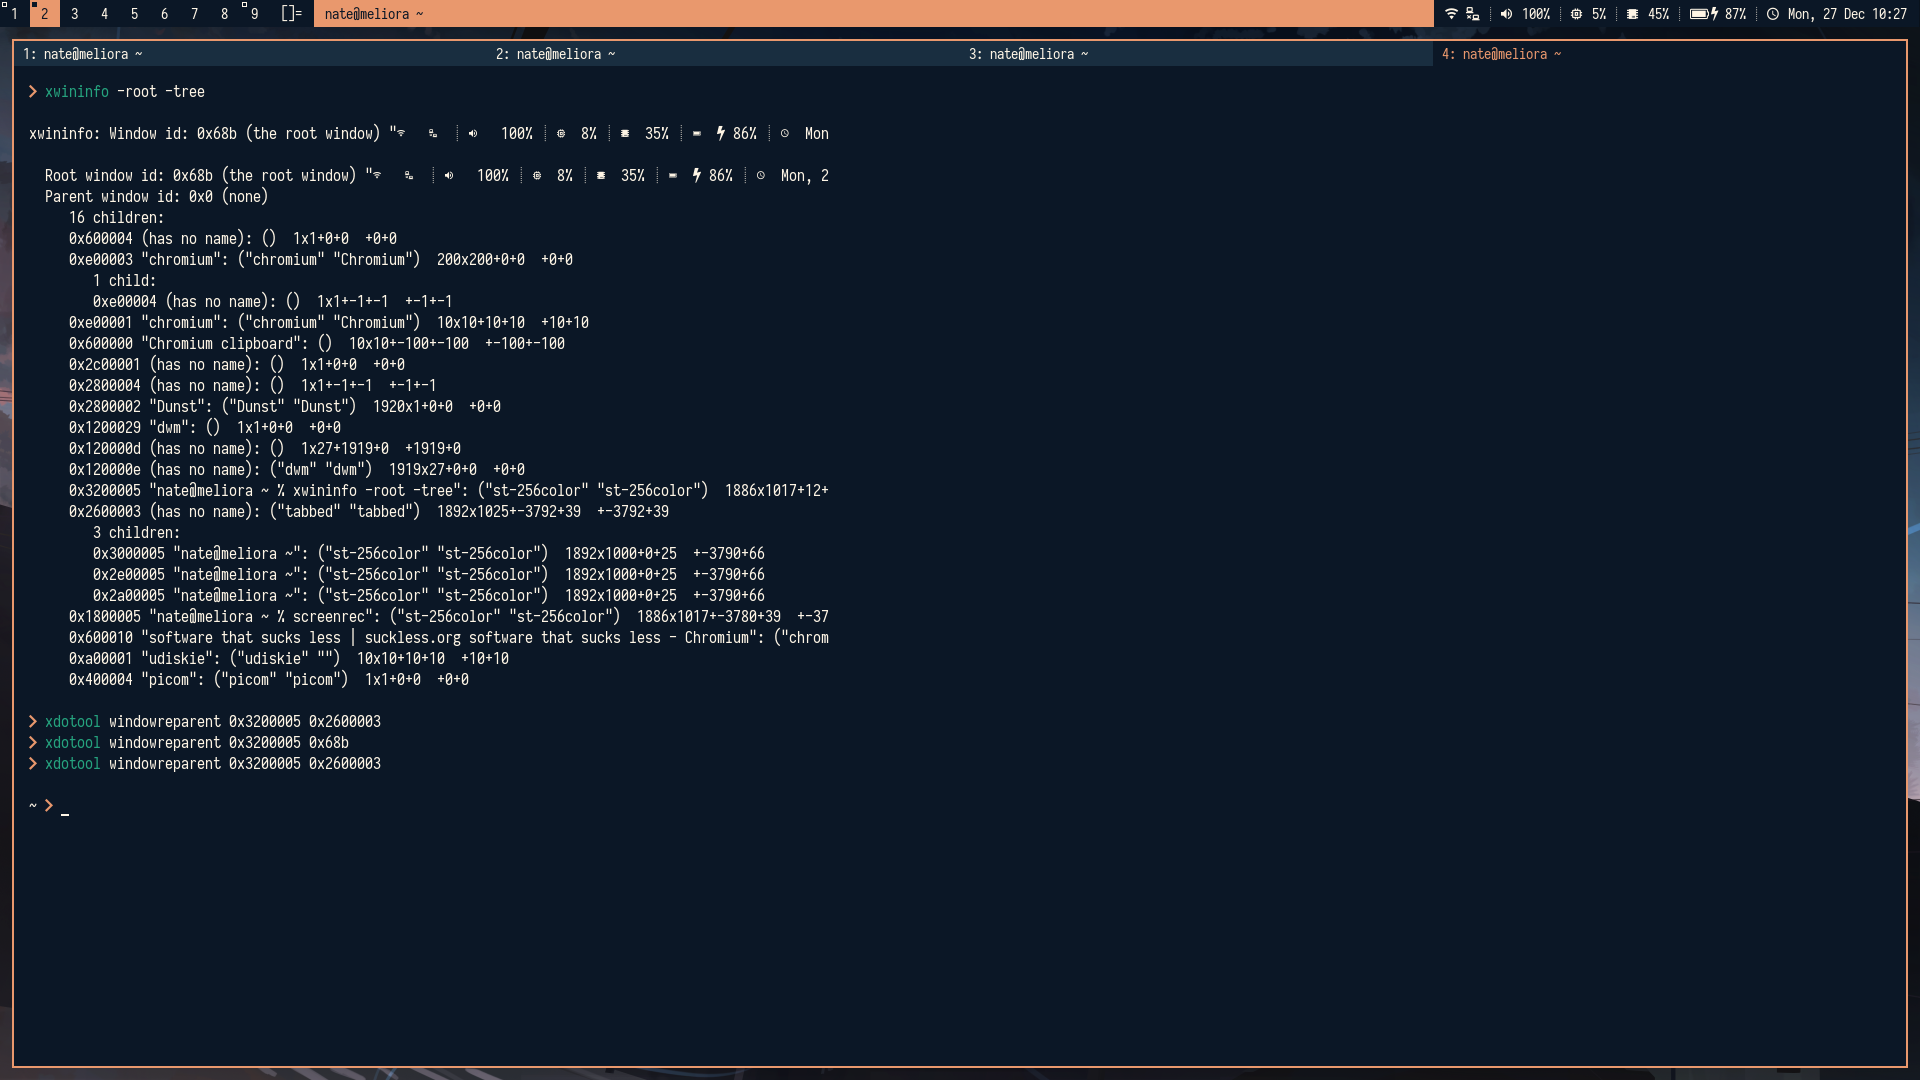The width and height of the screenshot is (1920, 1080).
Task: Select workspace tag 5 in bar
Action: click(x=134, y=14)
